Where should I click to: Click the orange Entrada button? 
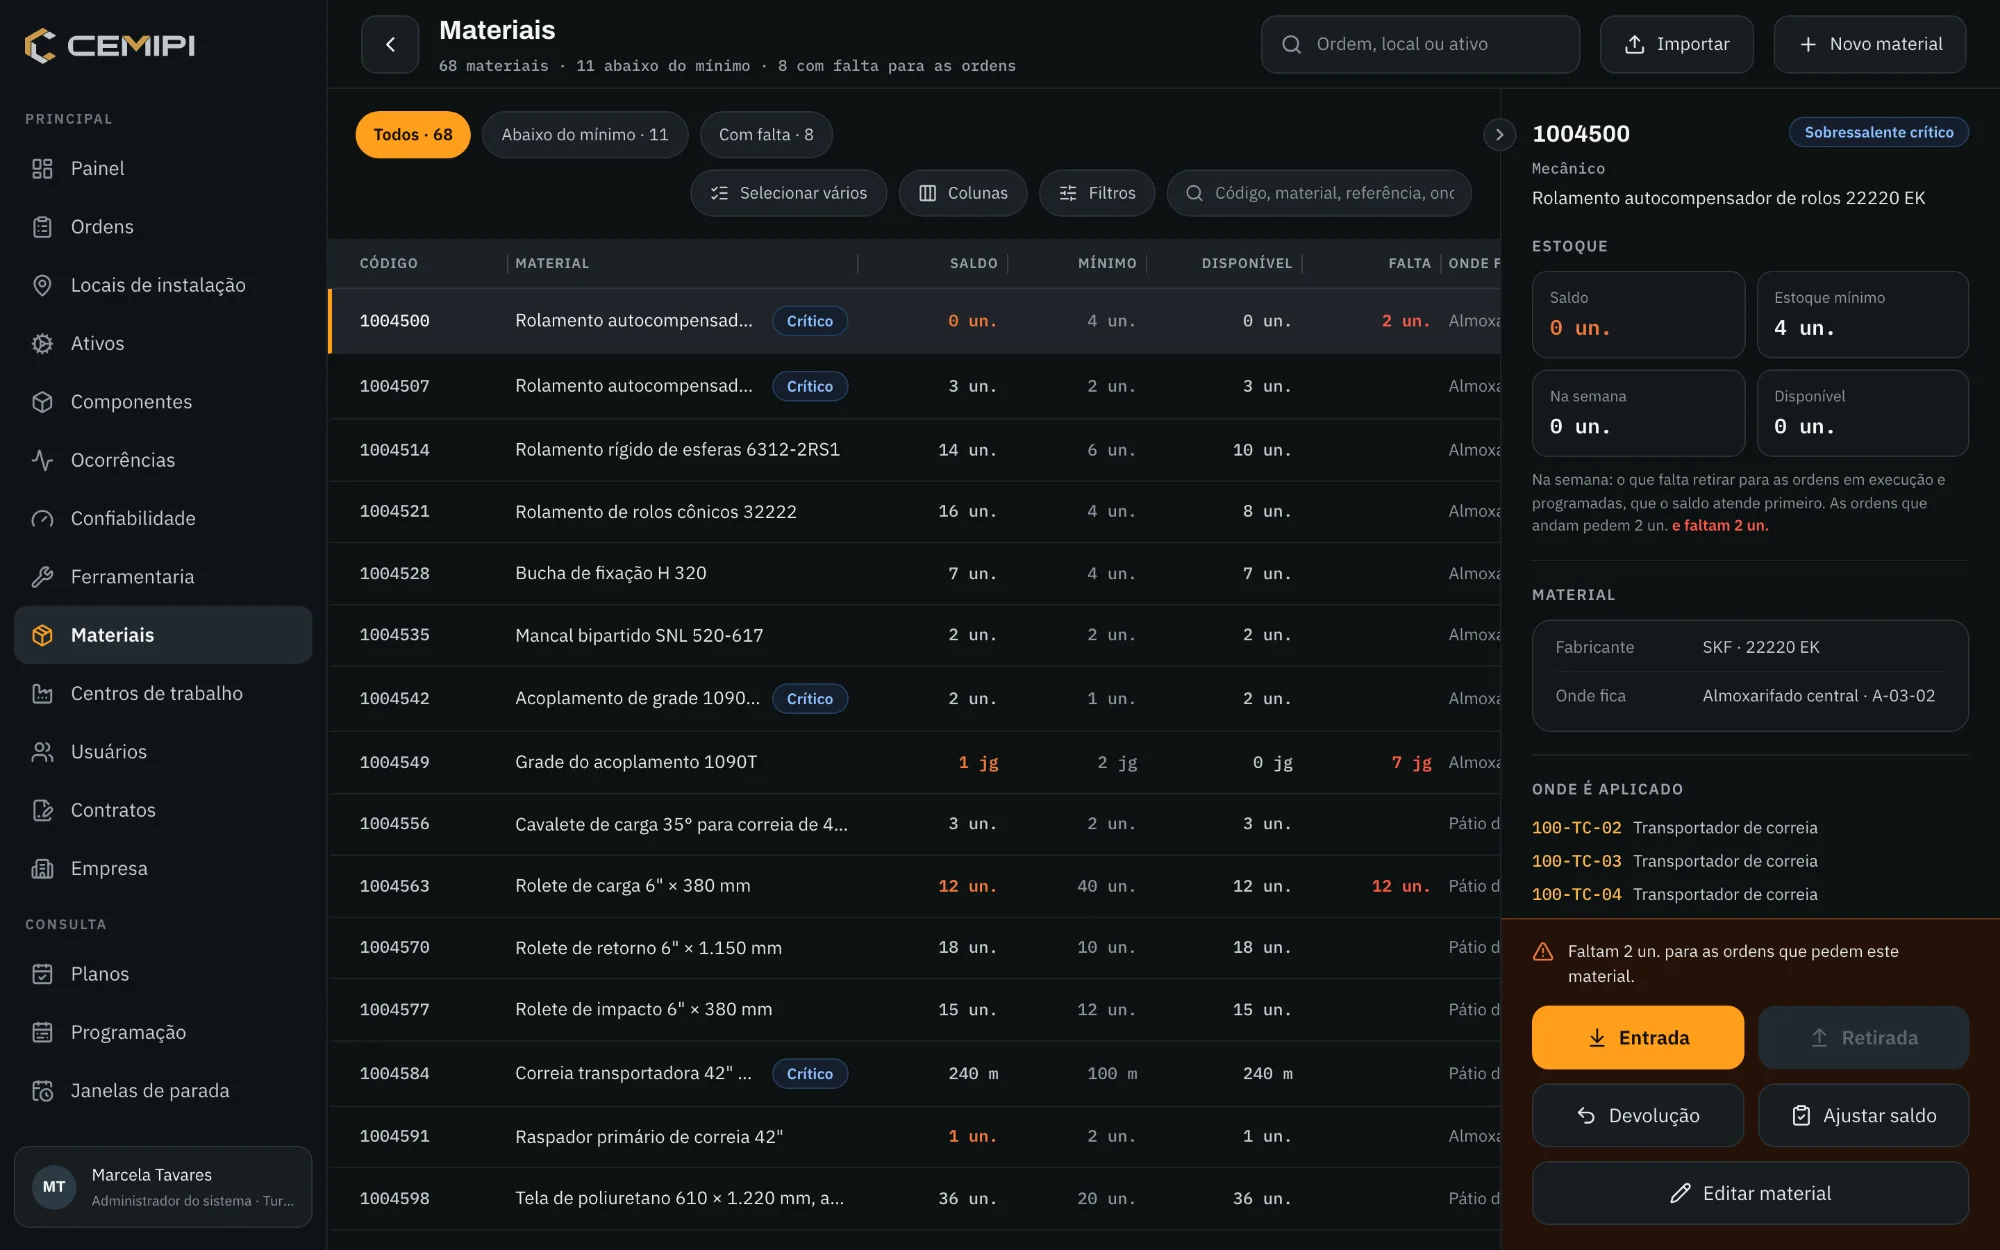click(x=1638, y=1038)
